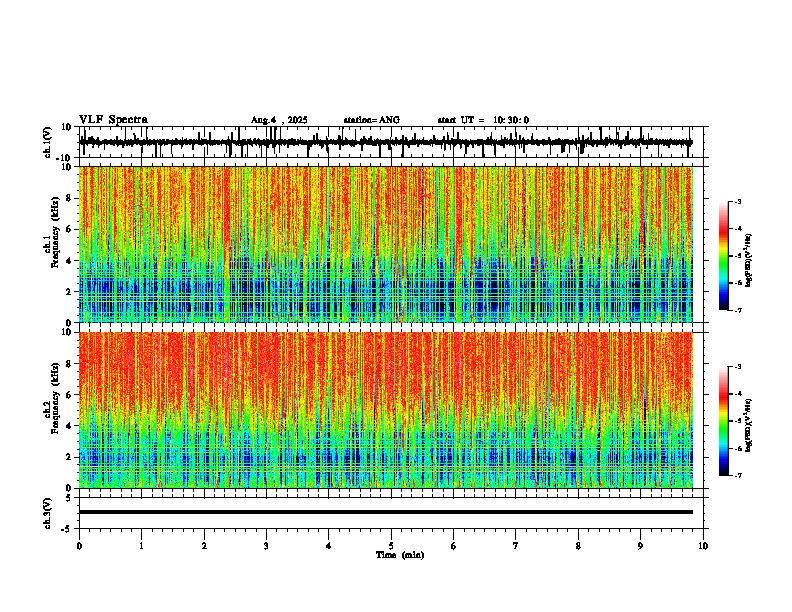Image resolution: width=792 pixels, height=612 pixels.
Task: Click the ch.1 color bar log(PSD) units label
Action: pos(750,260)
